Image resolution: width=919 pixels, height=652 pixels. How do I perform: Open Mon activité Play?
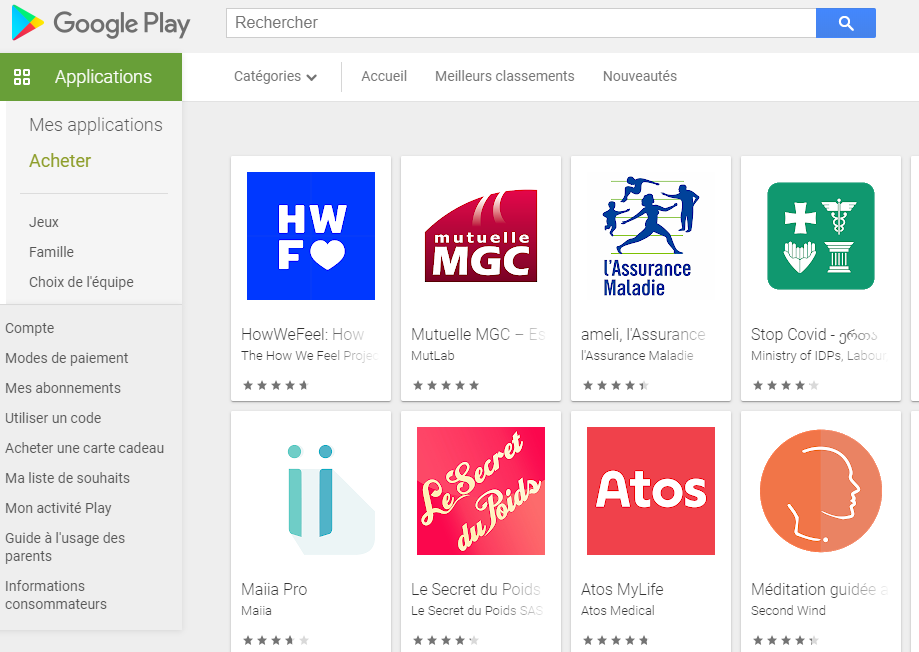point(58,508)
